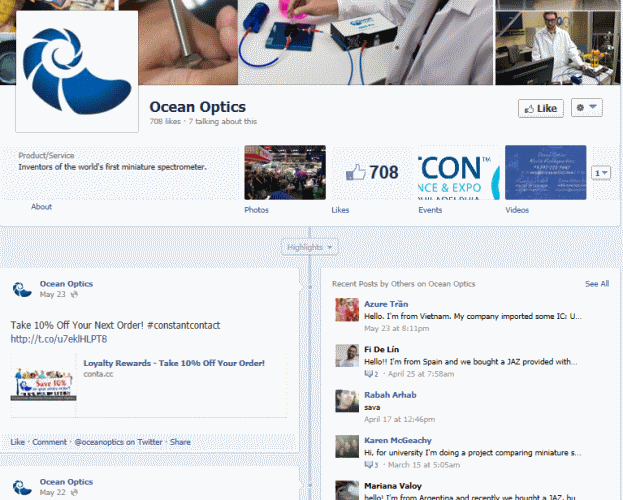Viewport: 623px width, 500px height.
Task: Open the March 15 at 5:05am timestamp
Action: pos(424,465)
